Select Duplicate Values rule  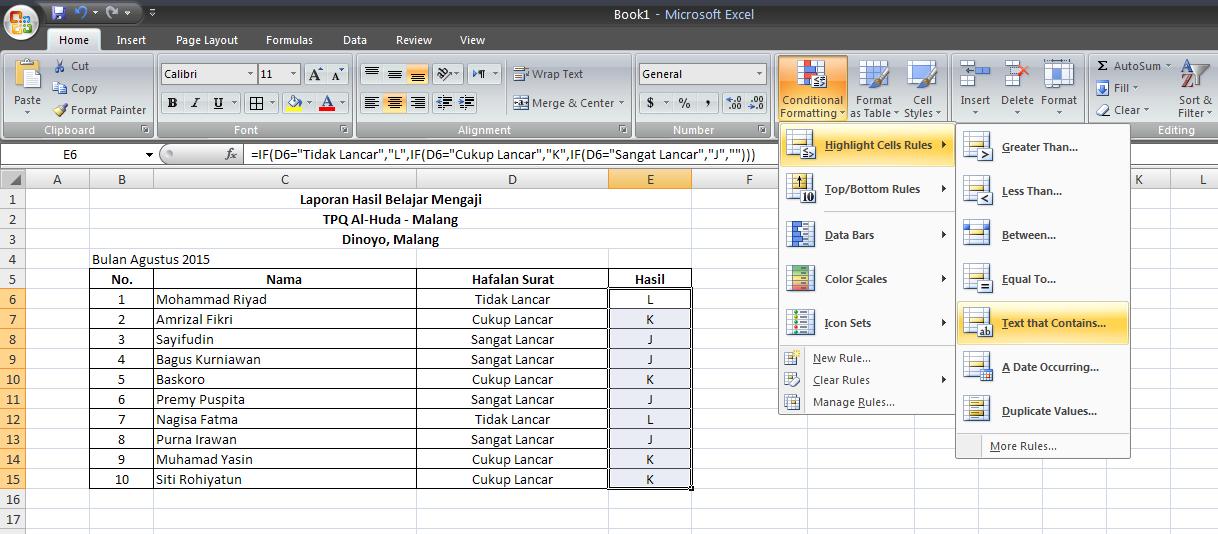tap(1043, 411)
